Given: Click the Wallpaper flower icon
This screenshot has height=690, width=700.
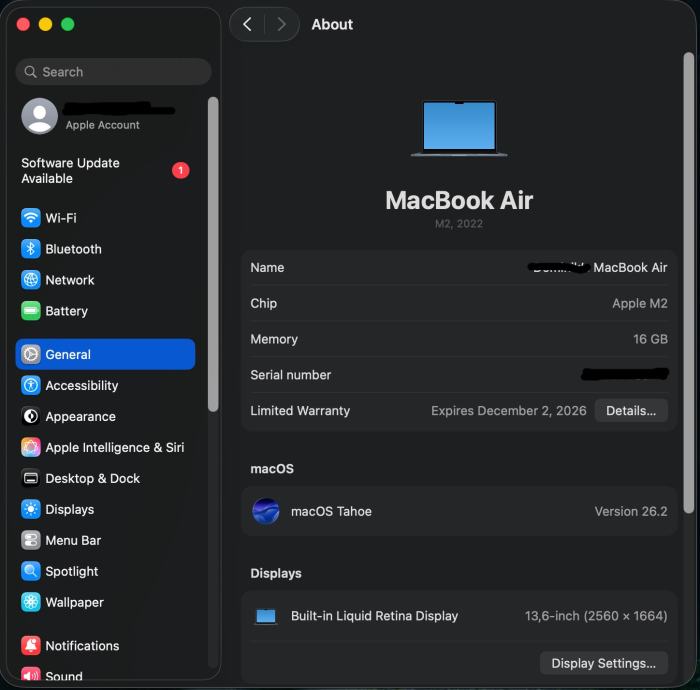Looking at the screenshot, I should click(31, 603).
